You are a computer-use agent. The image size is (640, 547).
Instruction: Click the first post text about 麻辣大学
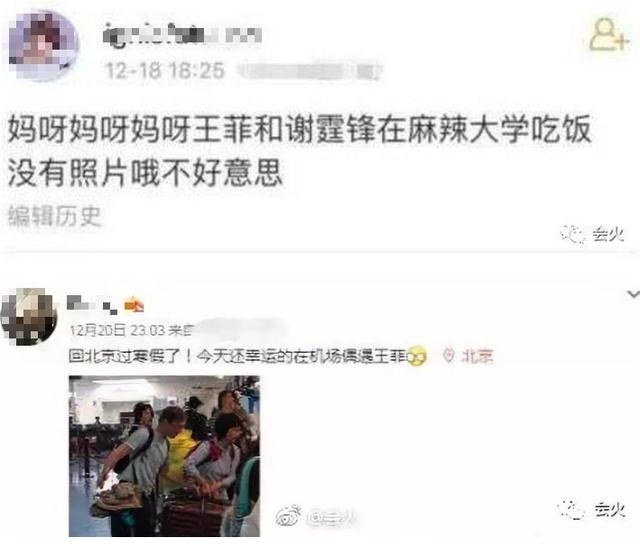(x=299, y=151)
